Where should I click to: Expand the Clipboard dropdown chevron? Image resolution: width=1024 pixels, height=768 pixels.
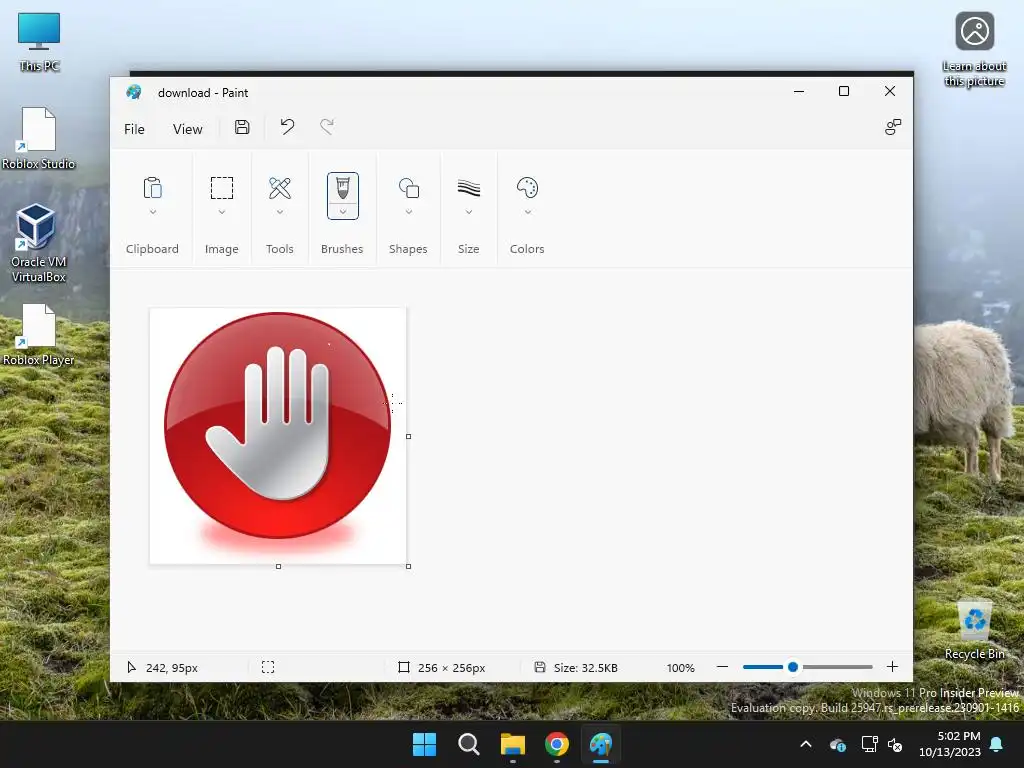coord(153,212)
